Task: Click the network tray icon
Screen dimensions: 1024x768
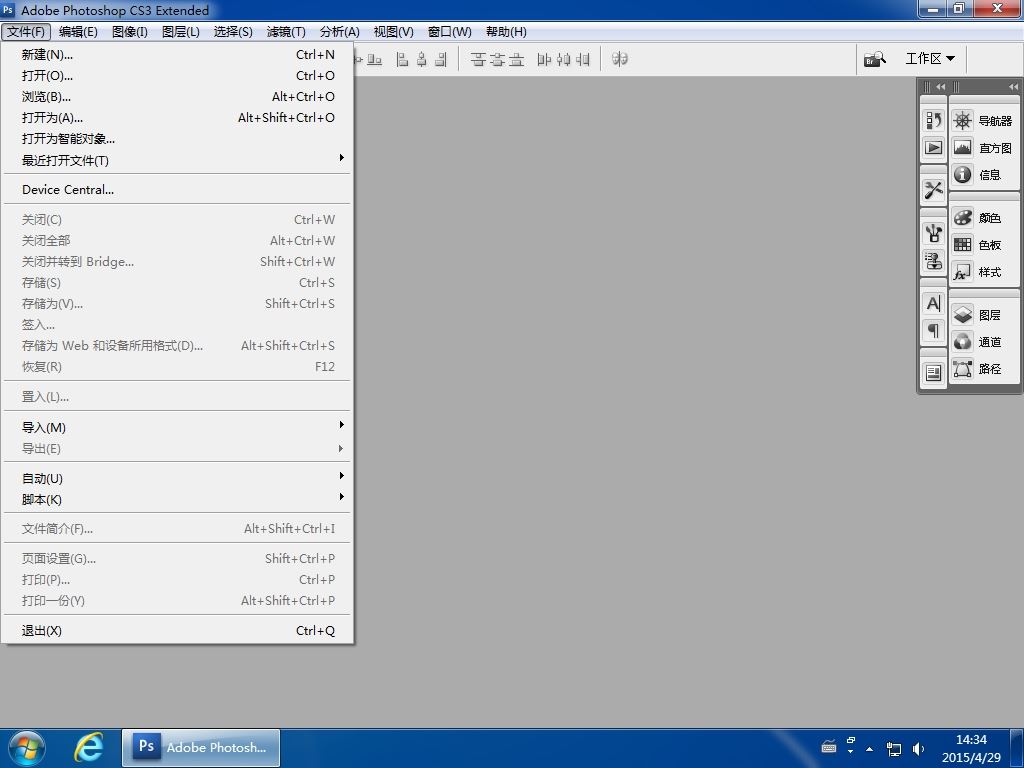Action: [893, 748]
